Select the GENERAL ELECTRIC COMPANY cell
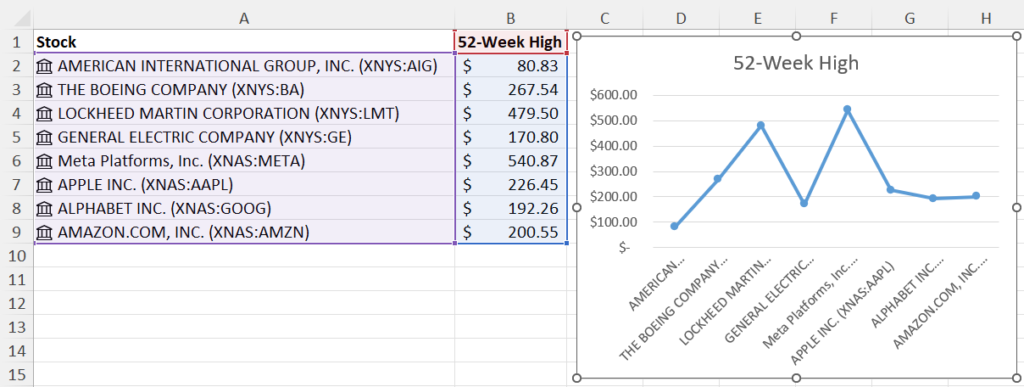Viewport: 1024px width, 387px height. (244, 137)
